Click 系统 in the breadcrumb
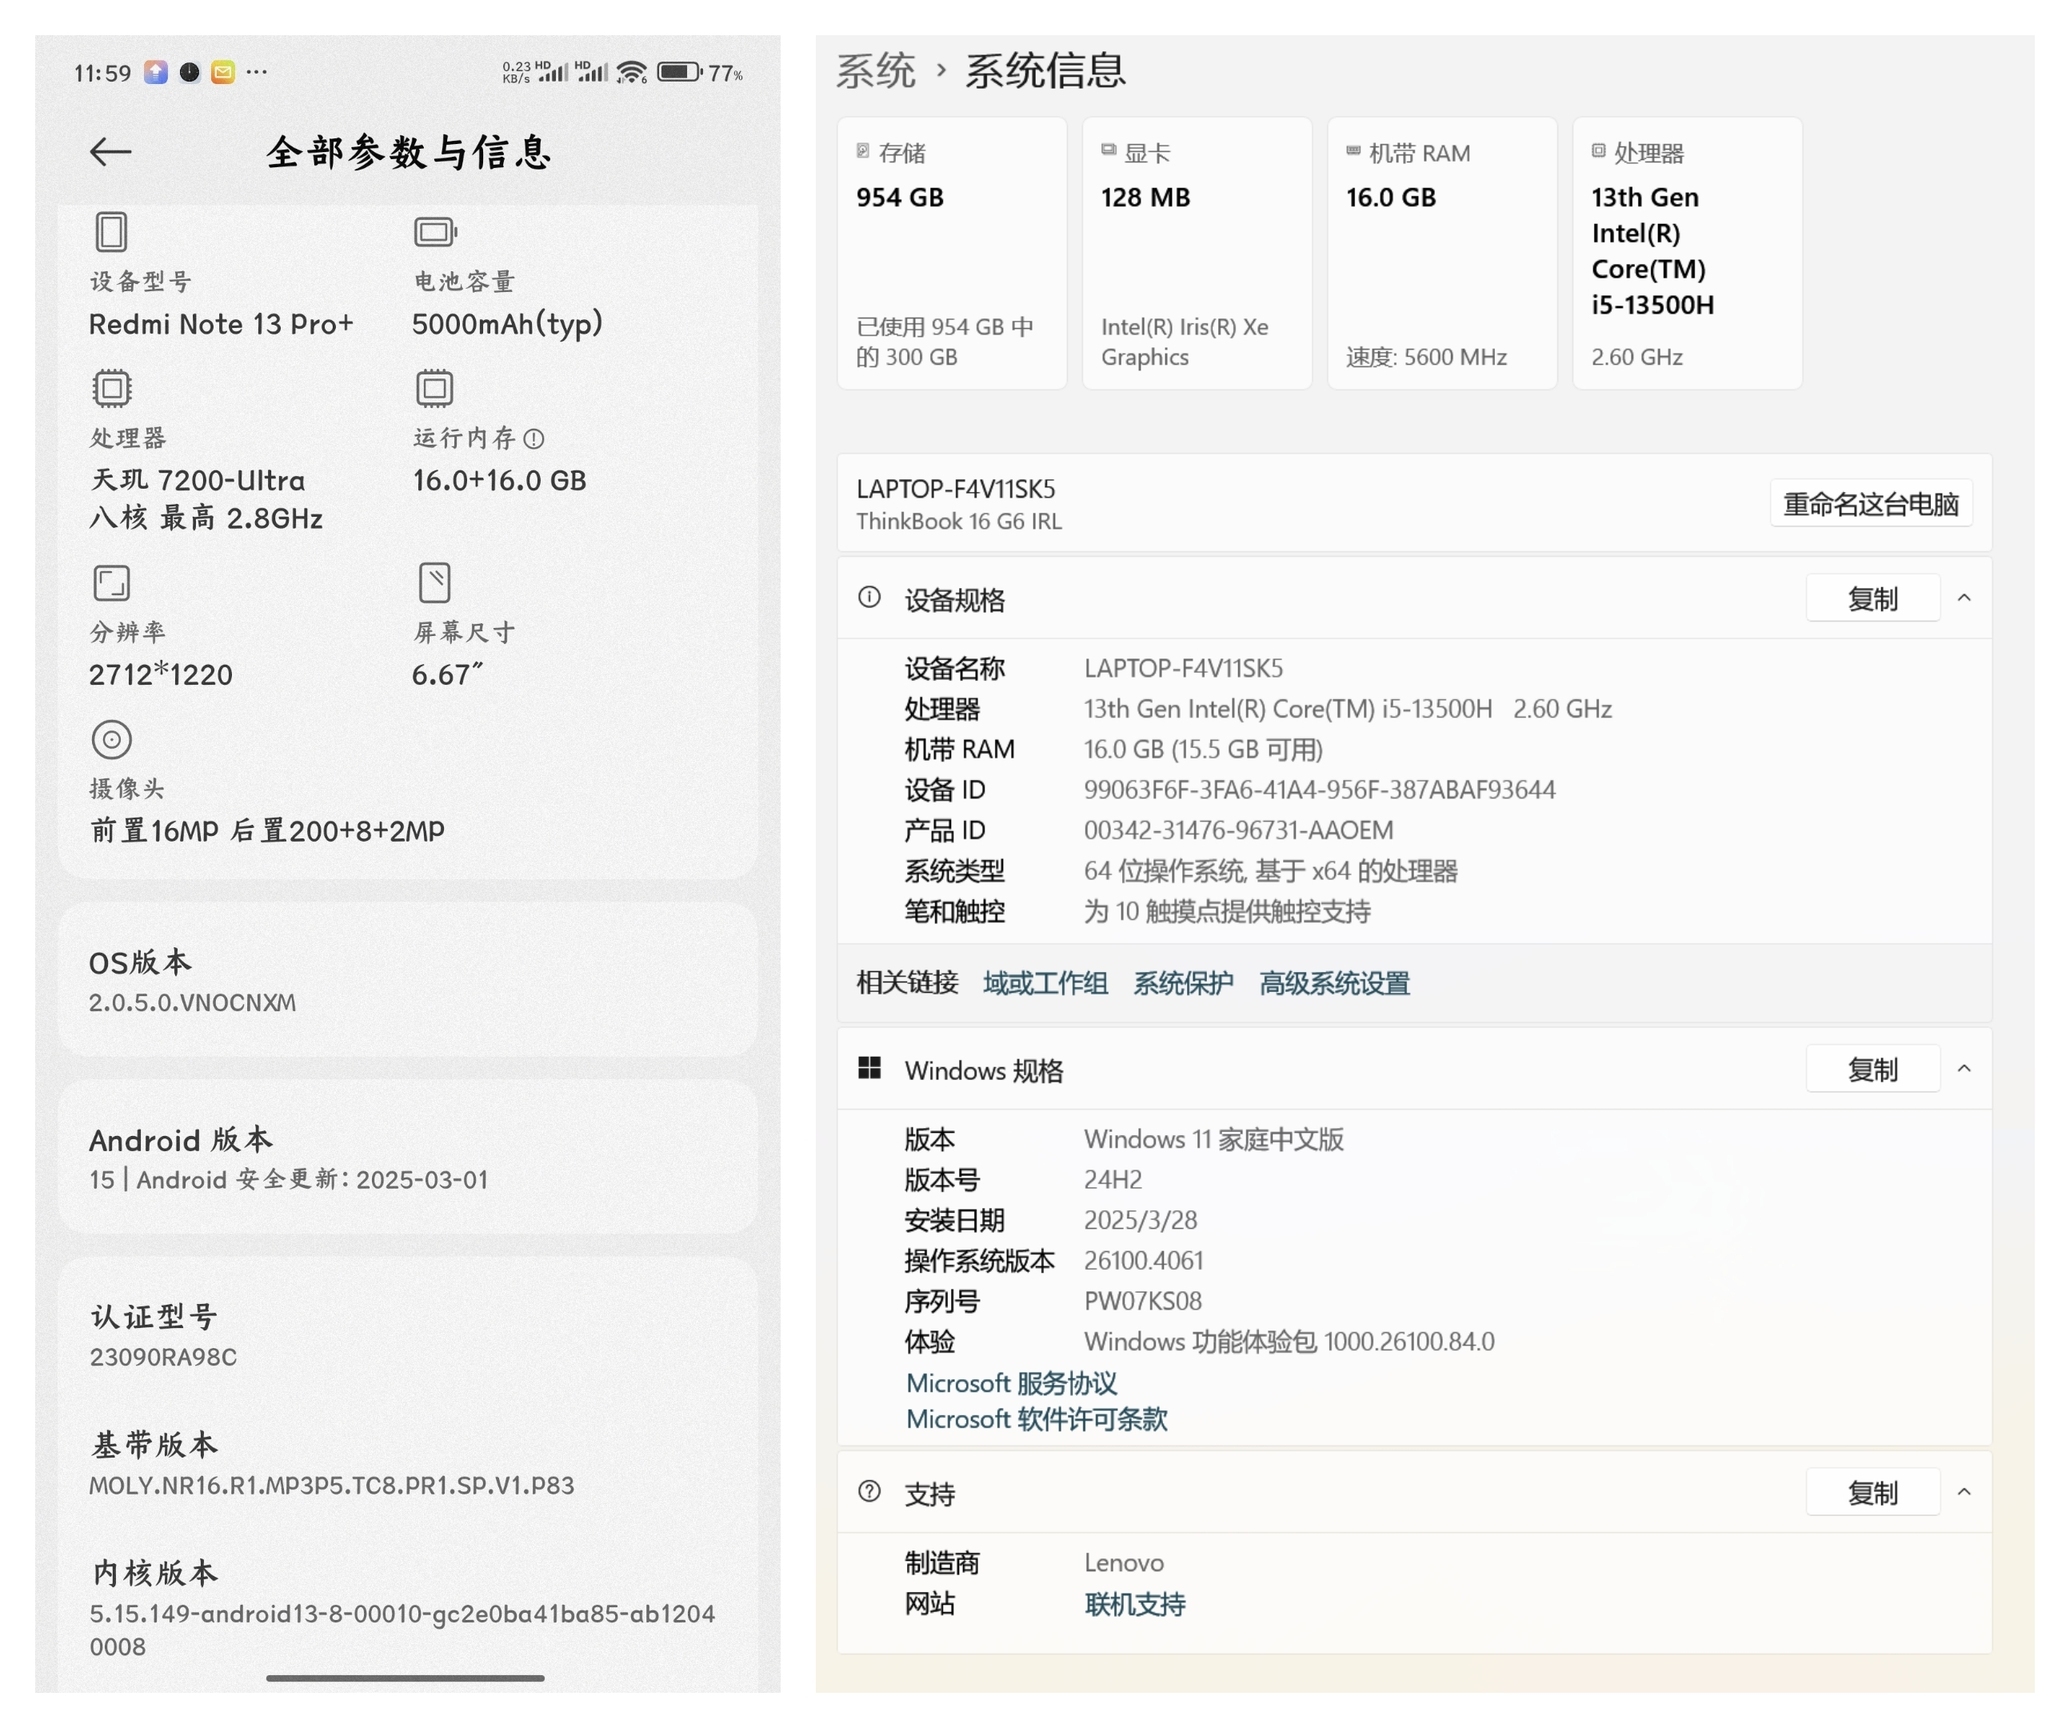 (875, 71)
